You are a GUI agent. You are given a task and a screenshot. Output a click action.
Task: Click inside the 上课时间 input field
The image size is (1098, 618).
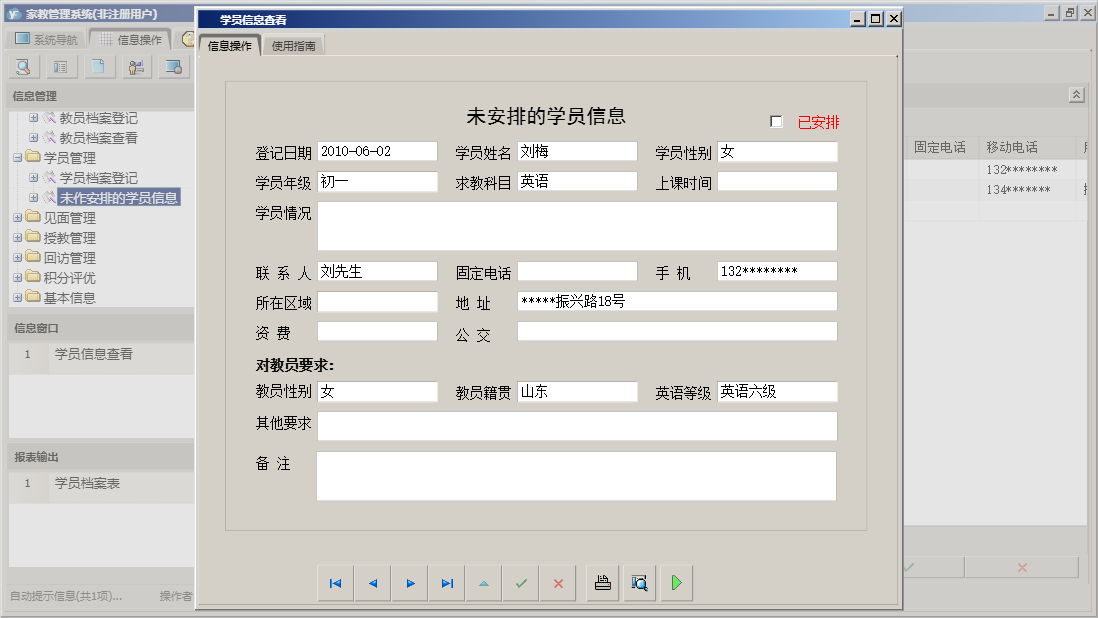pos(777,181)
